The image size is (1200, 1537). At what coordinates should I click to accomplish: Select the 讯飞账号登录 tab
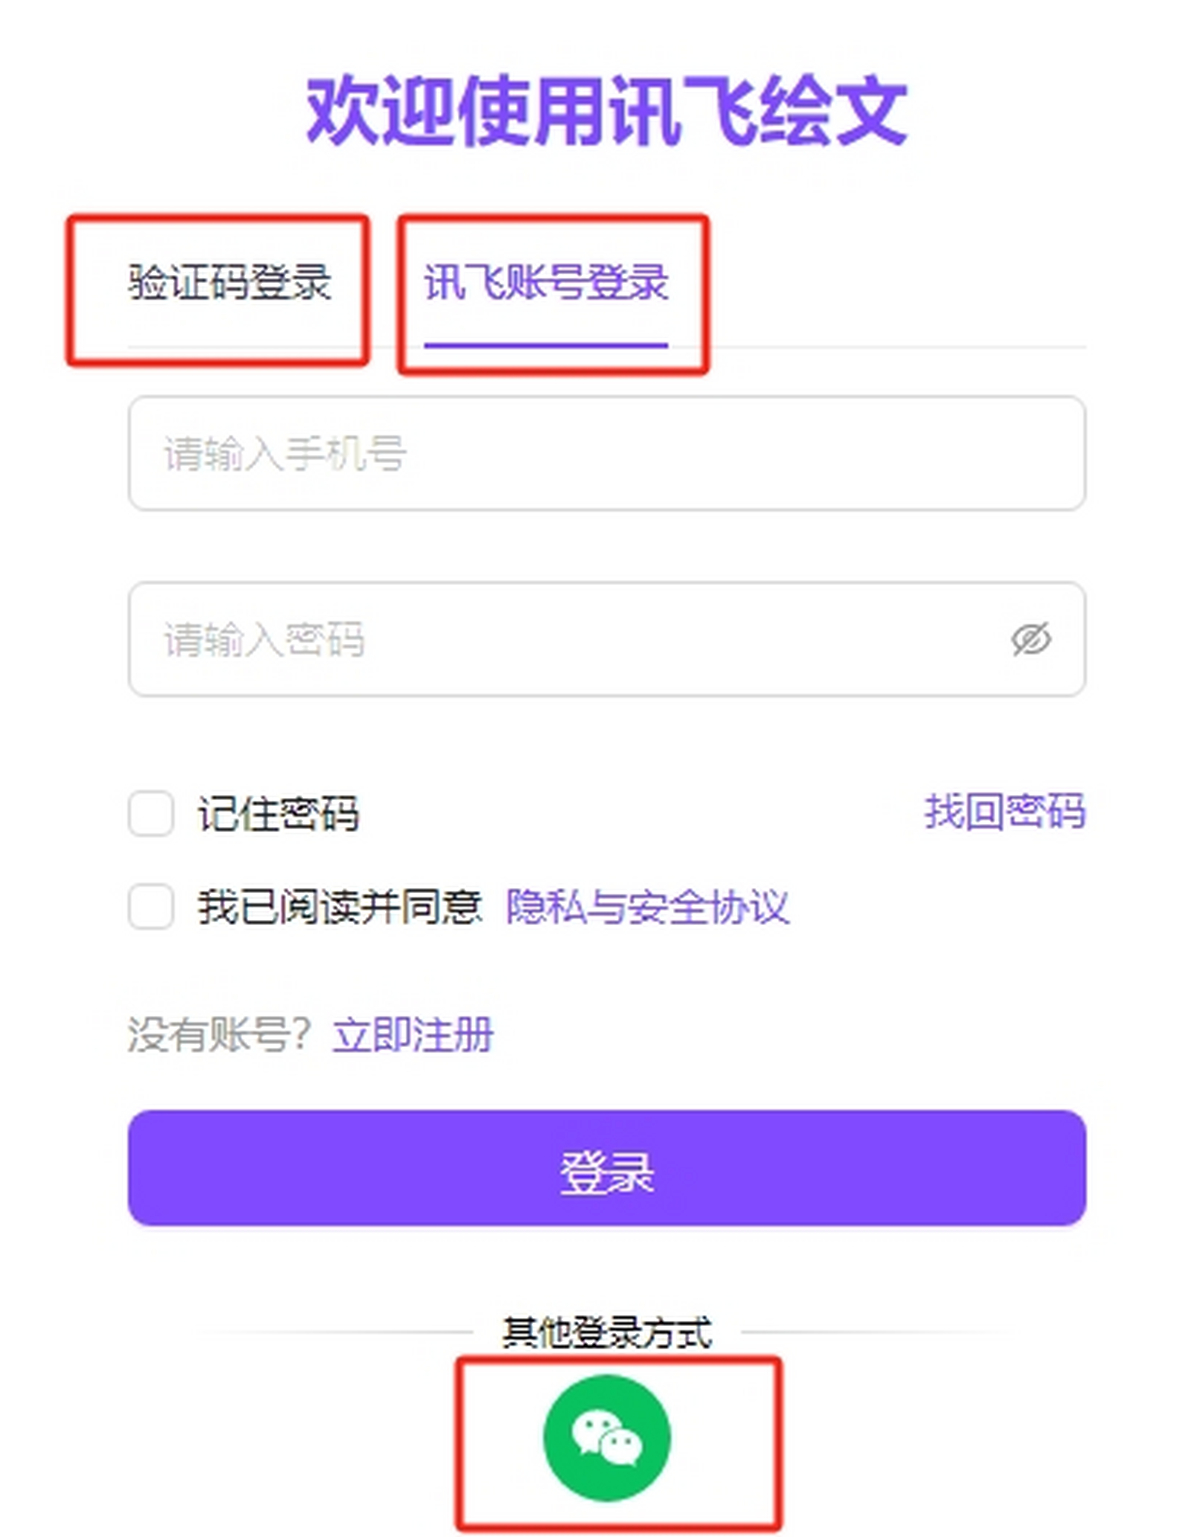546,283
